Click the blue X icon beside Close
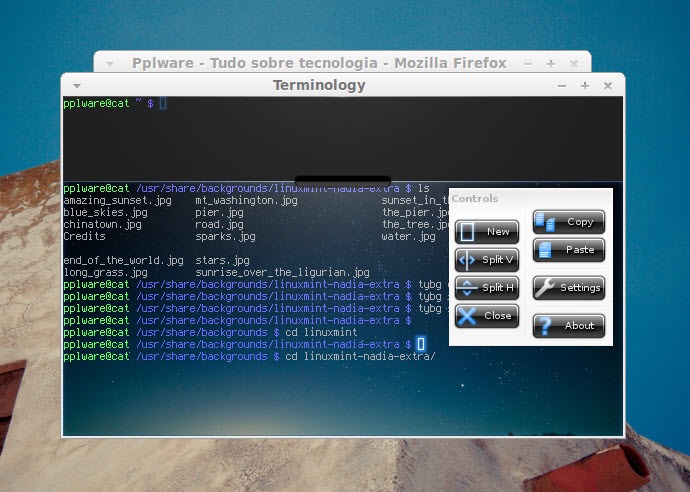Screen dimensions: 690x492 click(466, 316)
